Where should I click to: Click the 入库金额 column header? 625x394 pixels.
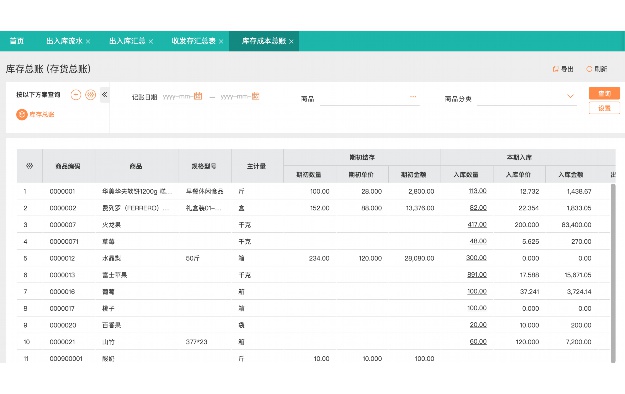click(x=571, y=175)
